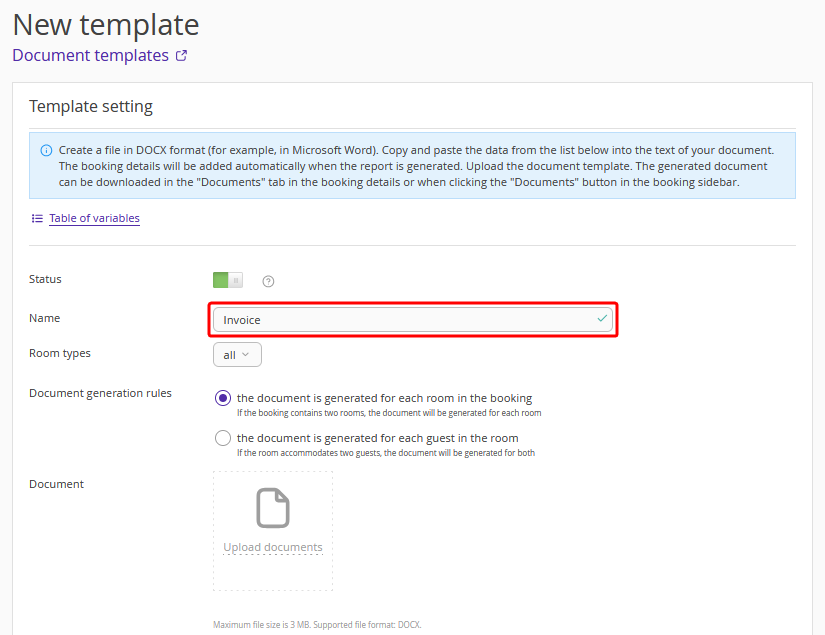Go to the Document templates link
Screen dimensions: 825x635
(90, 56)
